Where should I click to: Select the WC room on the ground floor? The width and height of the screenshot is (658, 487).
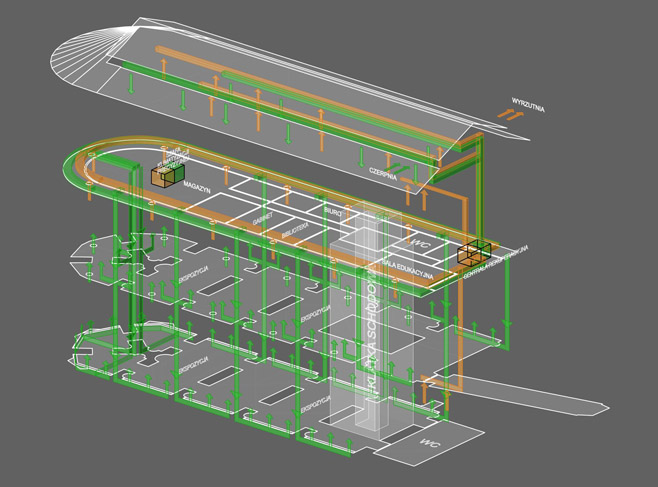point(431,441)
